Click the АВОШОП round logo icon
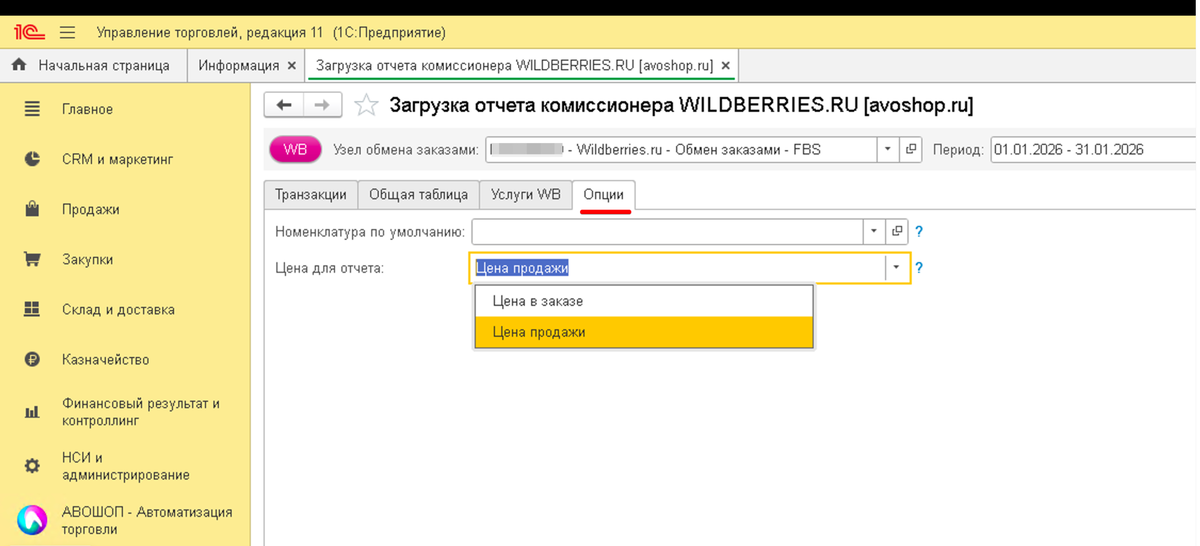1200x546 pixels. pos(32,520)
